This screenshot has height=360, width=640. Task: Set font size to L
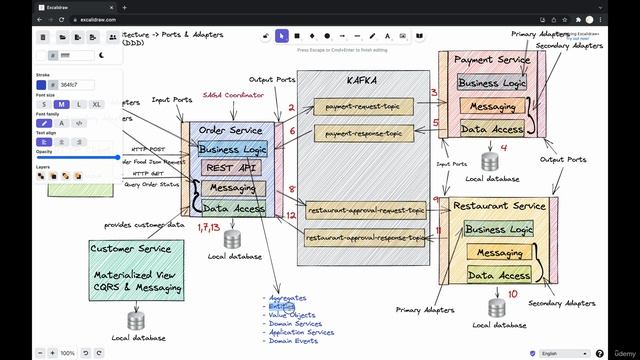tap(79, 104)
